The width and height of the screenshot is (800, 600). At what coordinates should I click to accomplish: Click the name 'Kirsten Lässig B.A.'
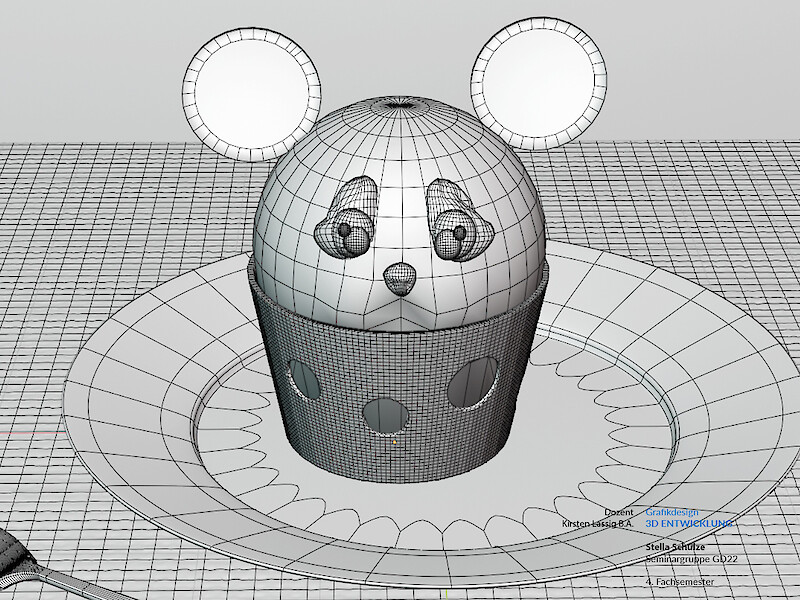pyautogui.click(x=597, y=523)
